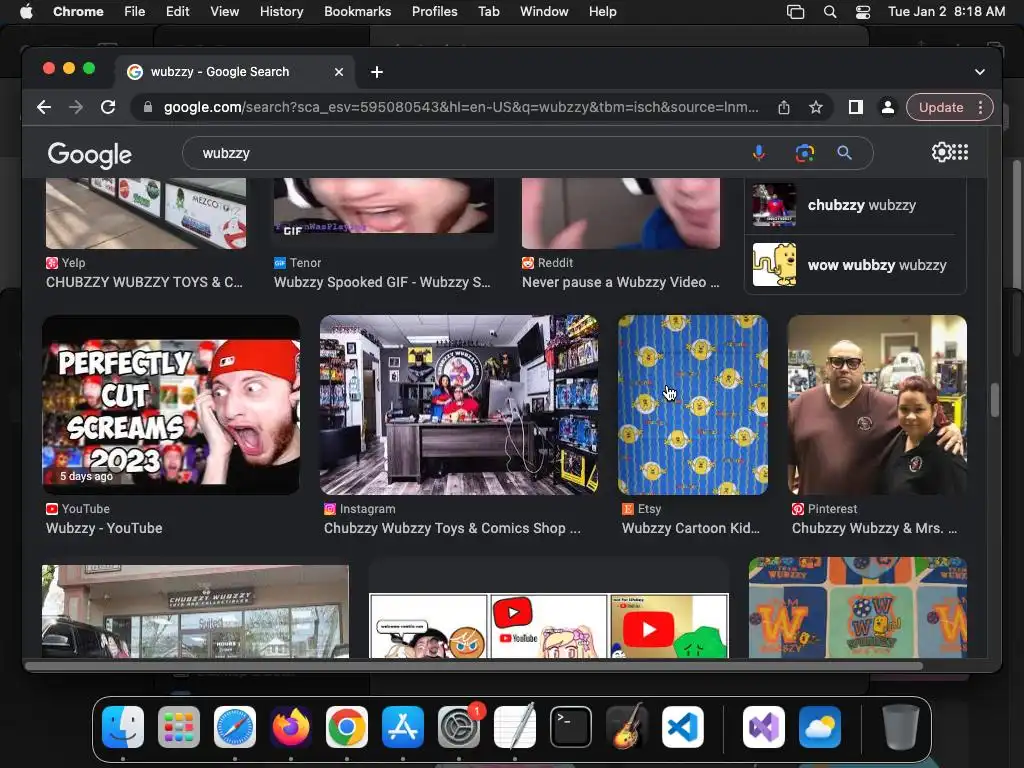Click 'Chubzzy Wubzzy Toys & Comics Shop' title
The width and height of the screenshot is (1024, 768).
coord(452,528)
